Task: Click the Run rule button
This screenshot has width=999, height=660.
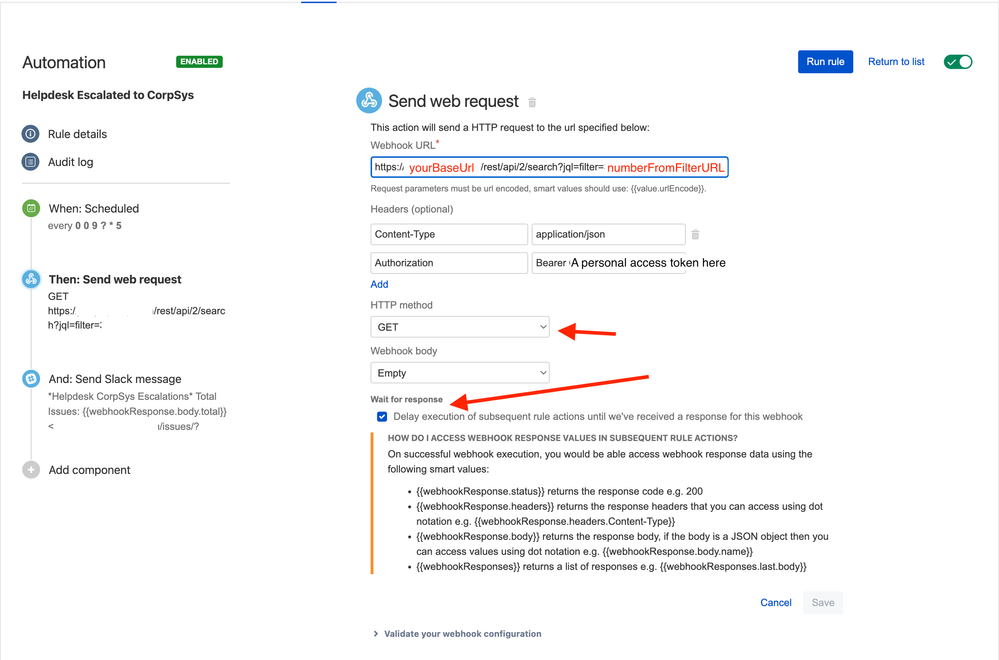Action: pyautogui.click(x=825, y=62)
